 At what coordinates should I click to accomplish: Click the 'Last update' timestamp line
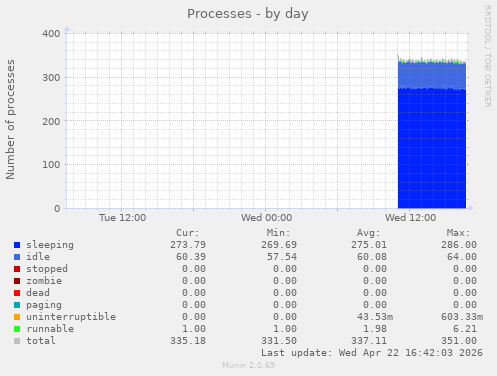[x=372, y=353]
